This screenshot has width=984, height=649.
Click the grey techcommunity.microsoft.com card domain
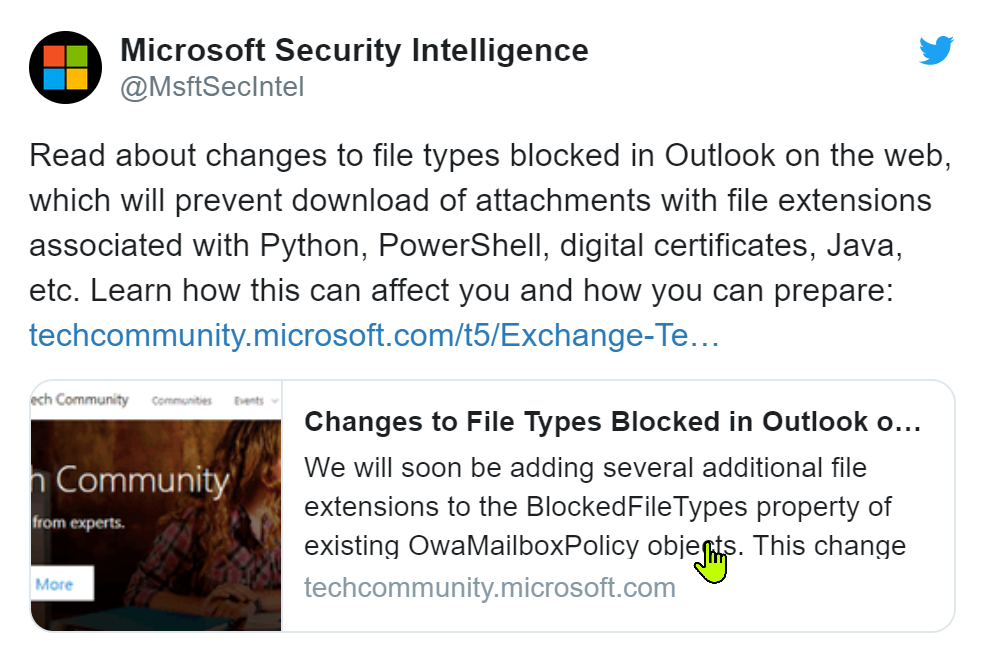coord(489,587)
